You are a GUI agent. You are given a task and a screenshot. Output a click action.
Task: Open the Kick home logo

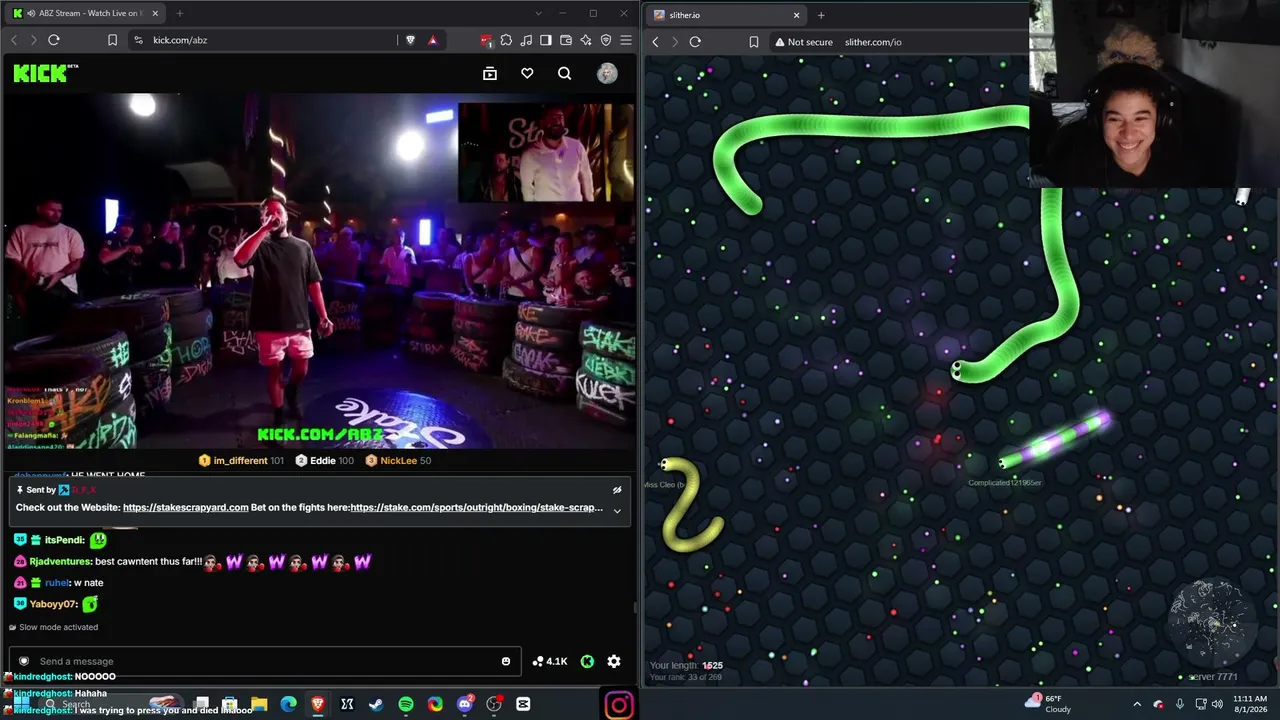[45, 73]
